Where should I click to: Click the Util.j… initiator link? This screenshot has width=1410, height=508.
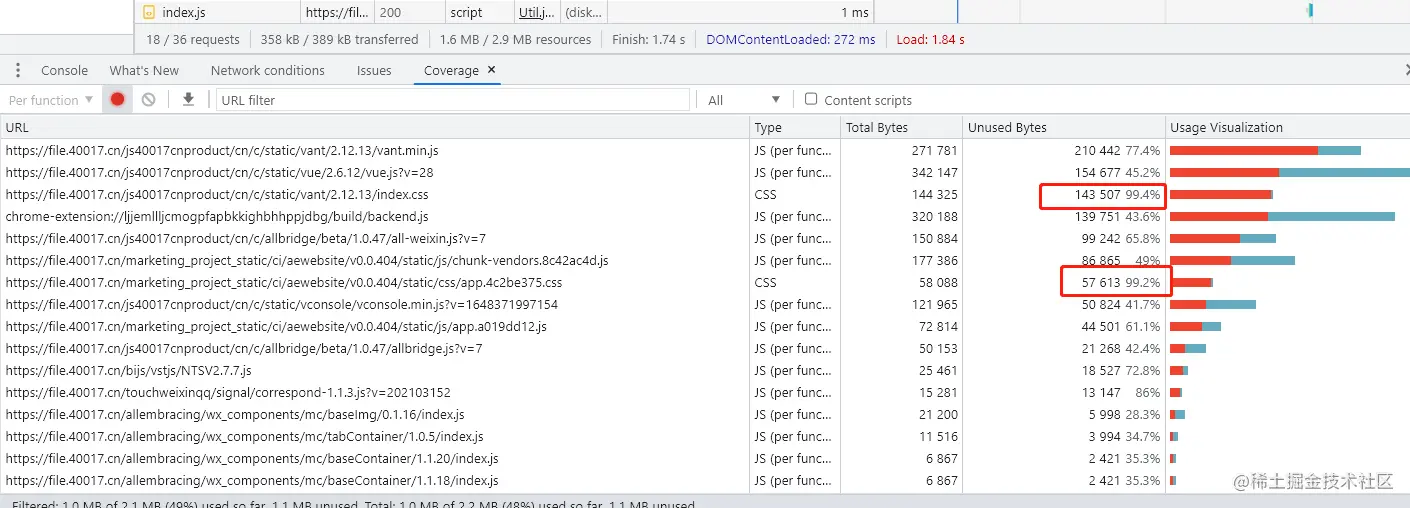point(537,12)
